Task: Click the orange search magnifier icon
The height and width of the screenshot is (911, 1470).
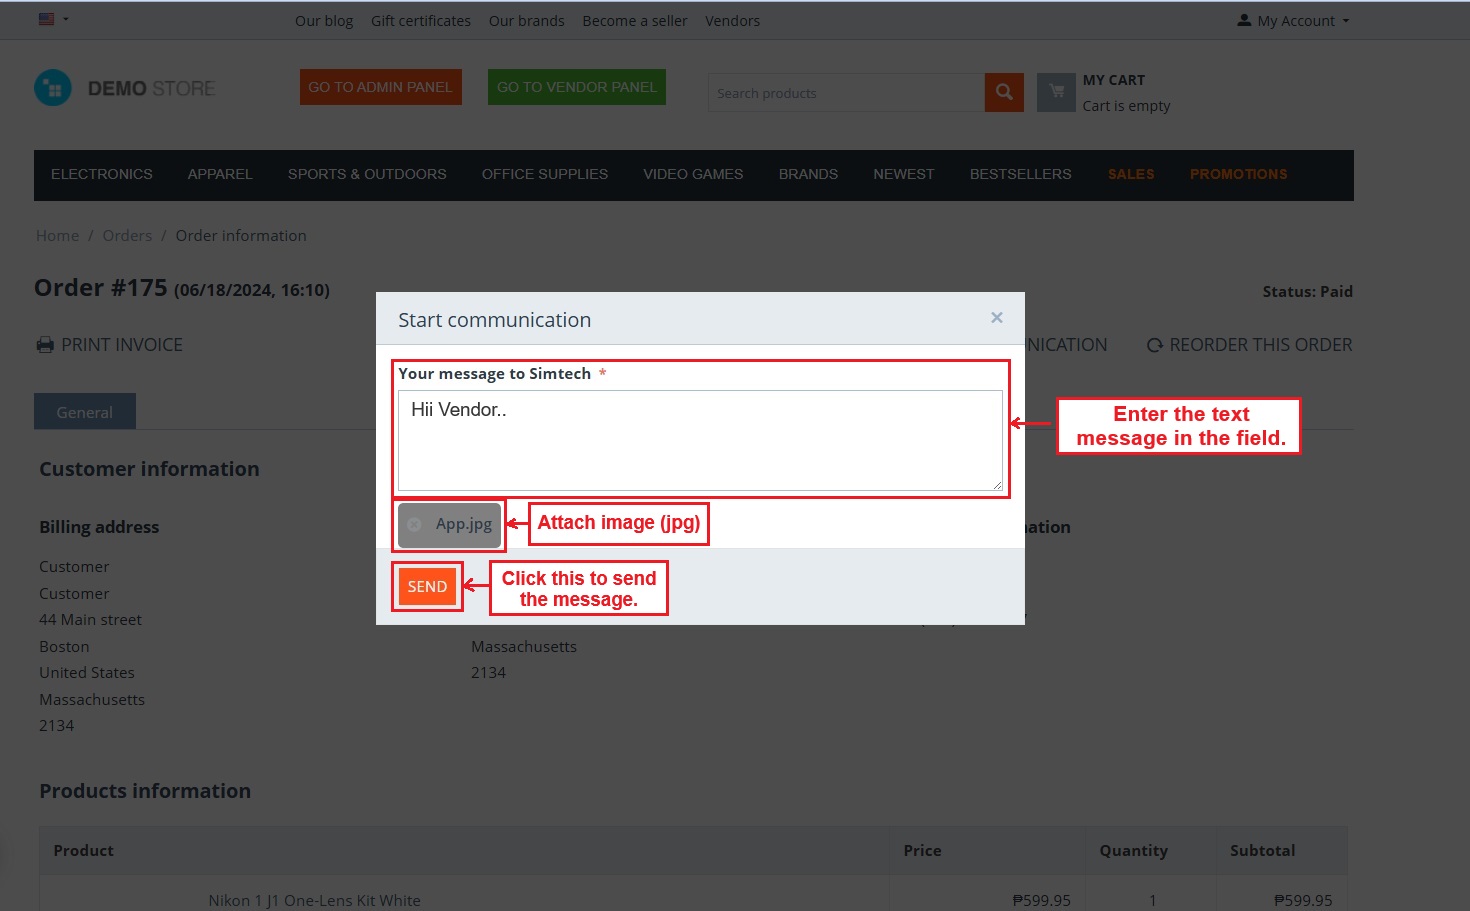Action: [1004, 93]
